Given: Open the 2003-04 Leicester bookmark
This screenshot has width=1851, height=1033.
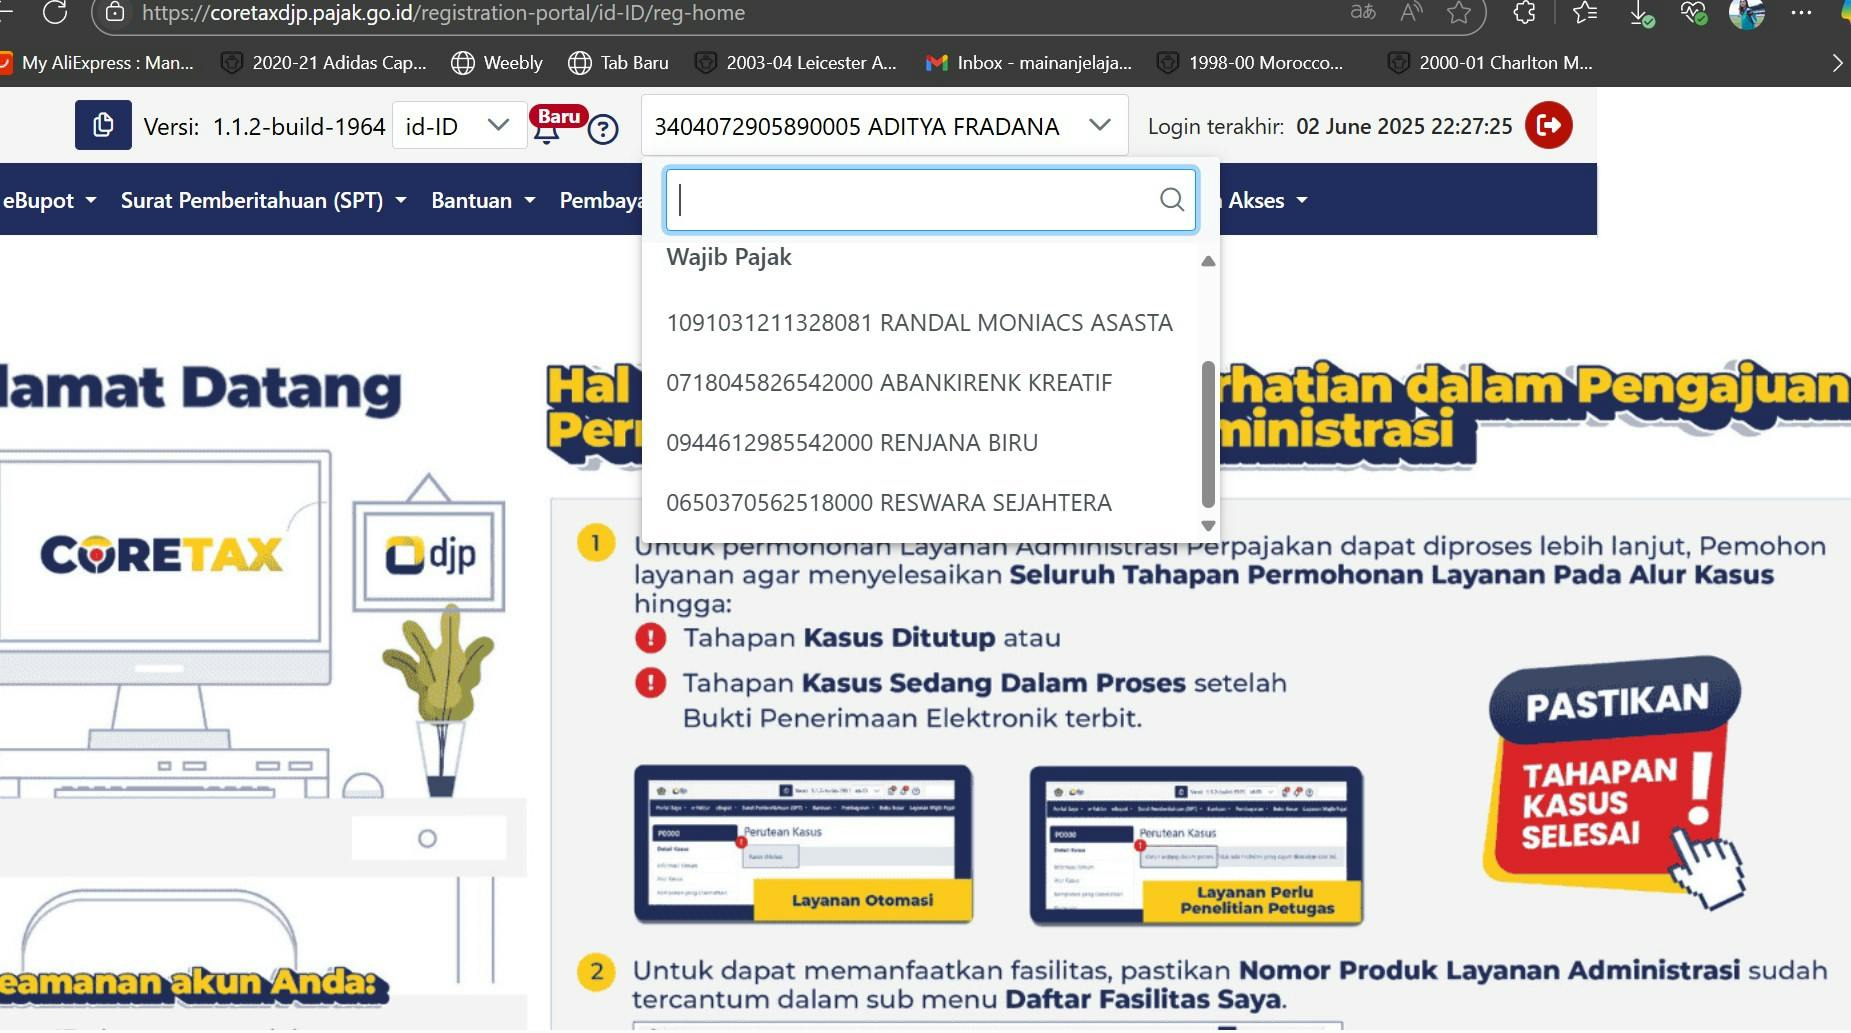Looking at the screenshot, I should click(796, 63).
